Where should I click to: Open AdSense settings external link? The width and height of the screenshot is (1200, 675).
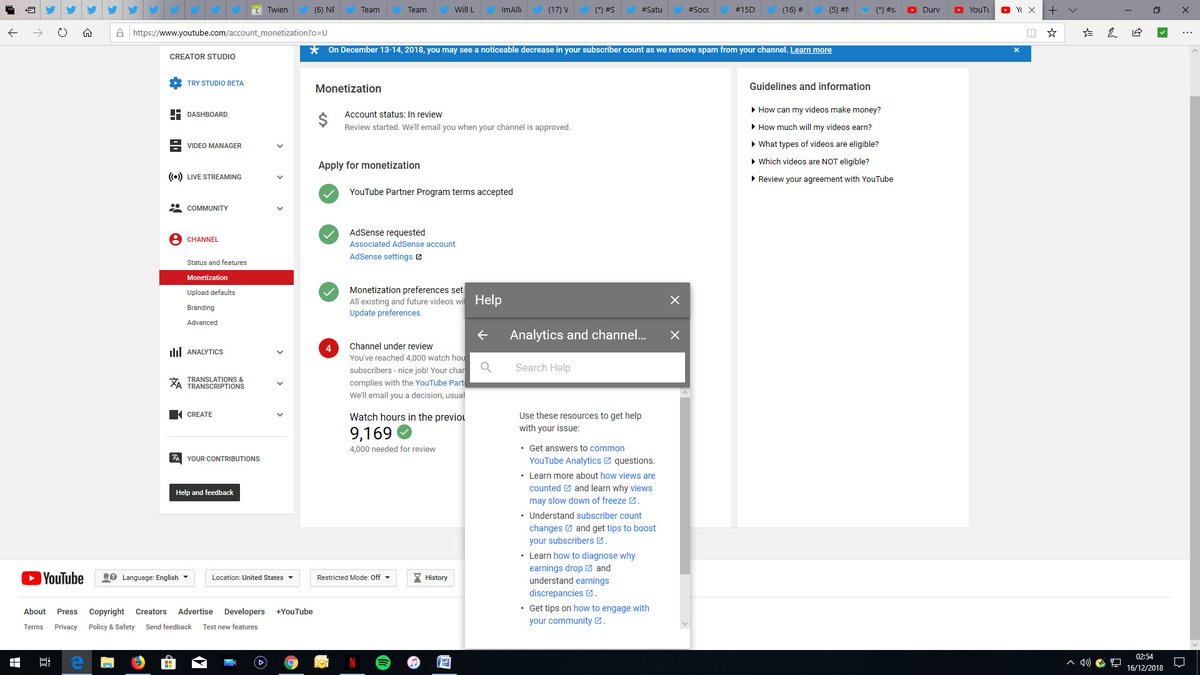pyautogui.click(x=385, y=257)
